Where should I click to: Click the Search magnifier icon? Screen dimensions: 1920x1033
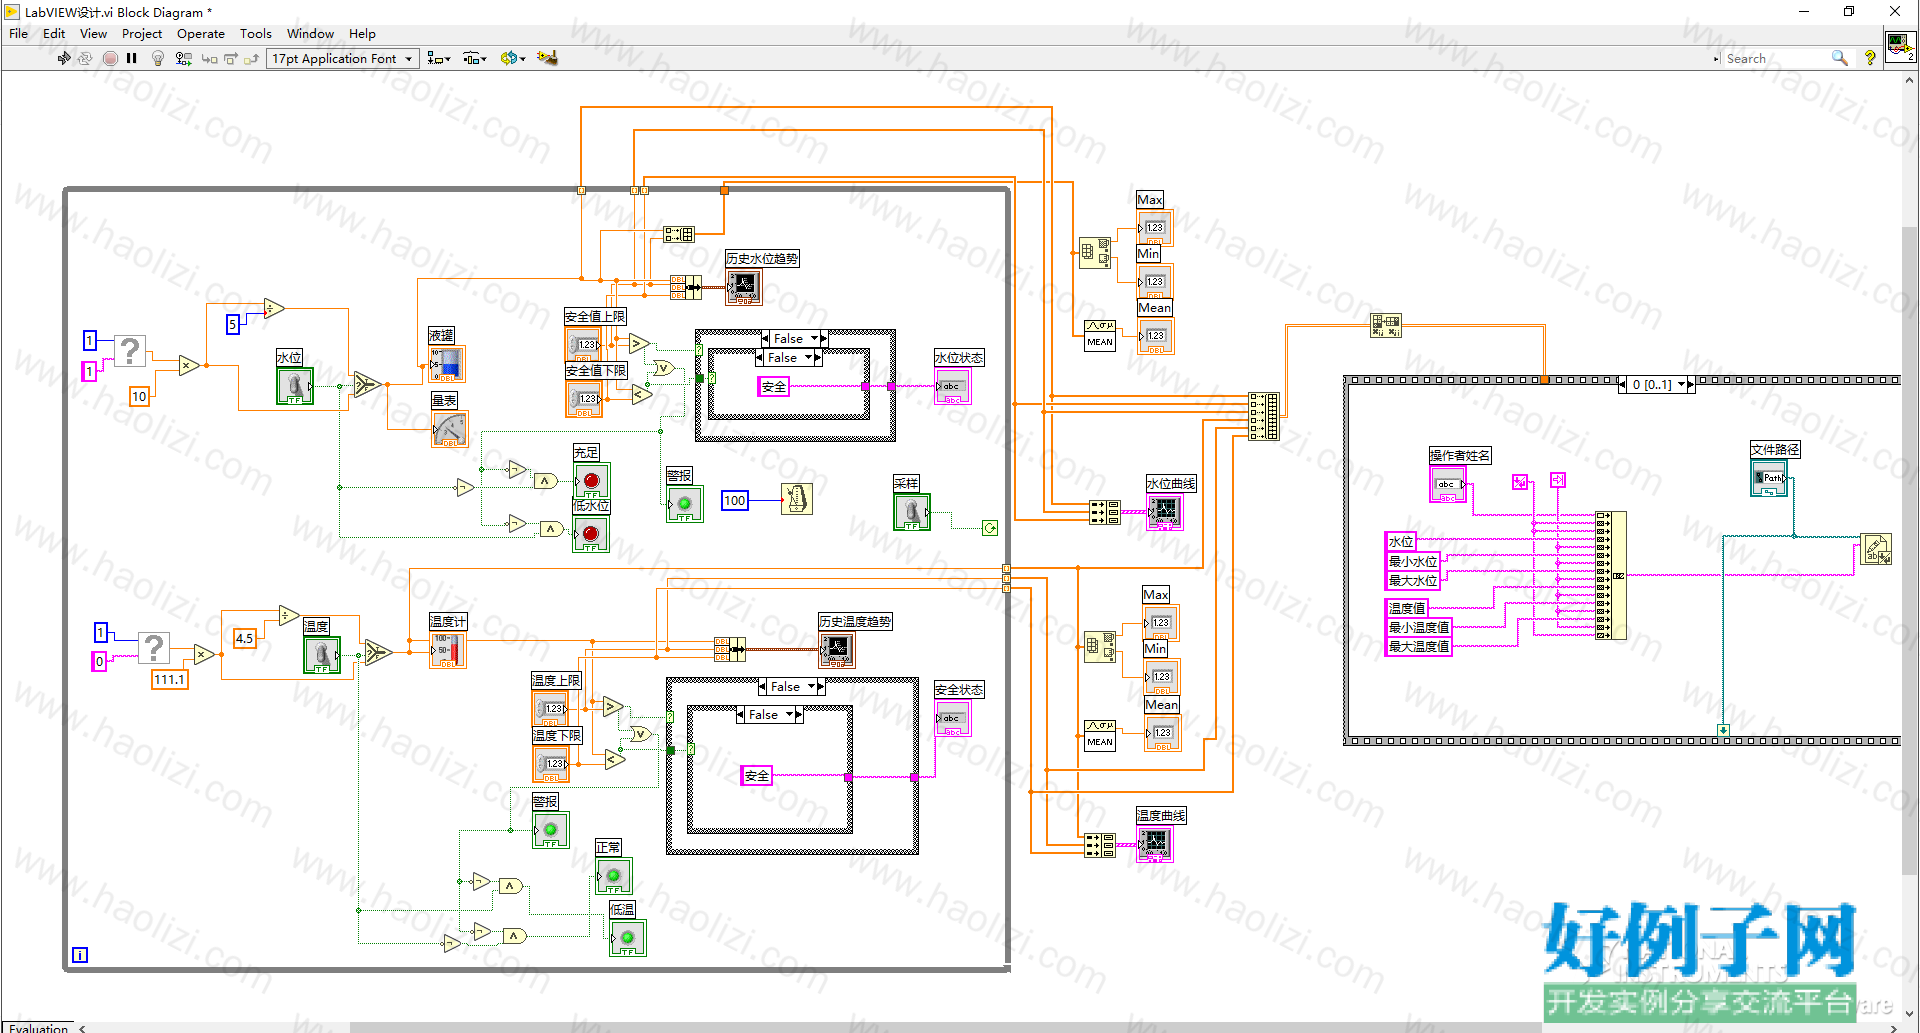point(1839,58)
